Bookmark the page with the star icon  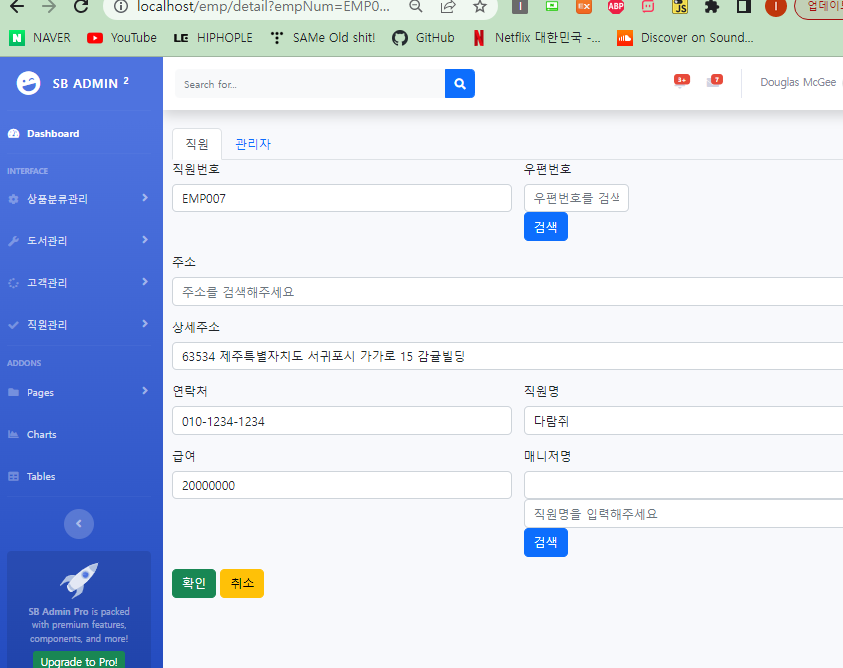tap(480, 6)
